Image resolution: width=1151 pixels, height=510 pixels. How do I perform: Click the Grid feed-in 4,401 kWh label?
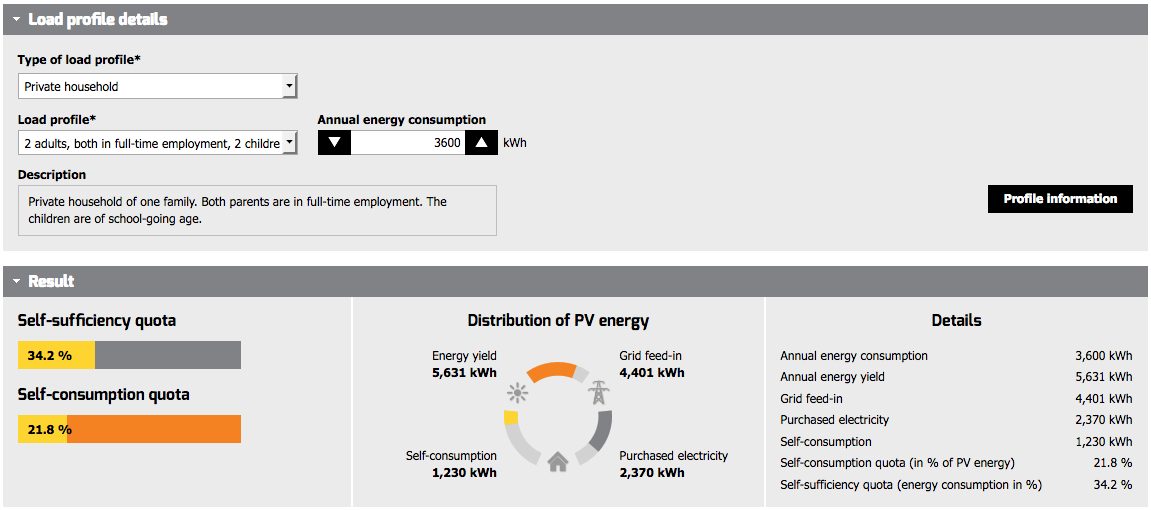[652, 364]
